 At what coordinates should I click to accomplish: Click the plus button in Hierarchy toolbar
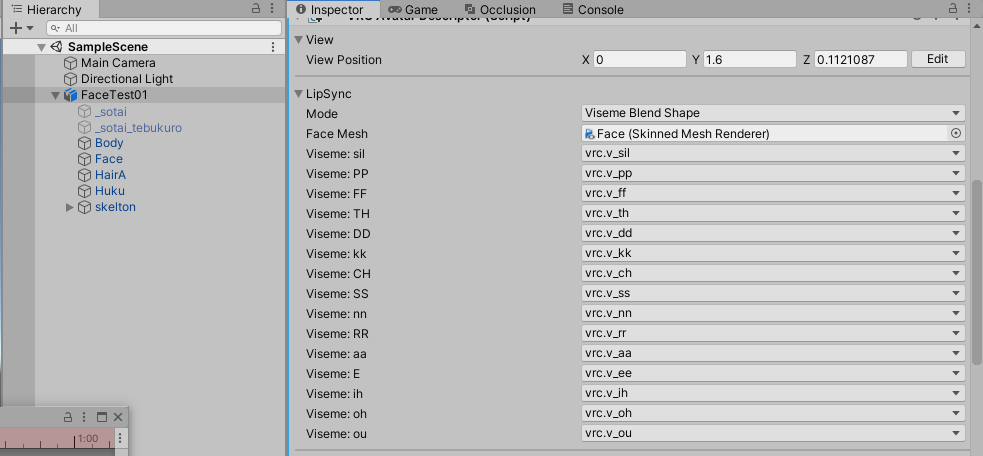pyautogui.click(x=16, y=28)
